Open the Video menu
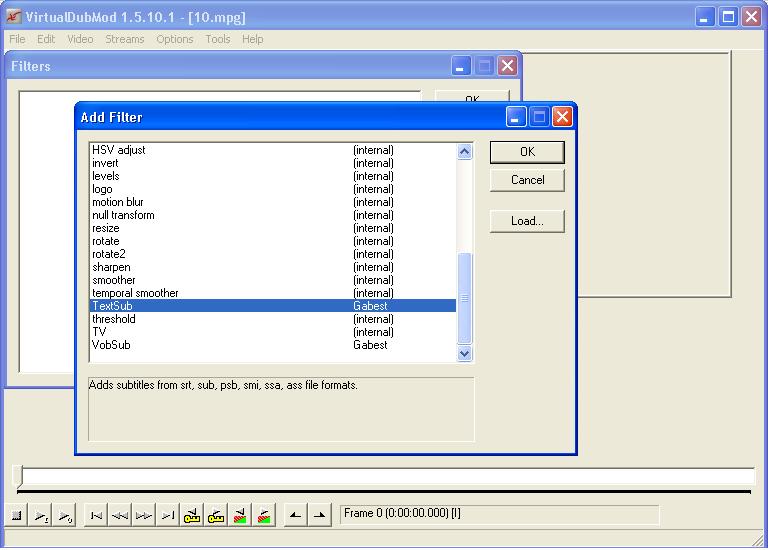This screenshot has height=550, width=768. tap(80, 39)
